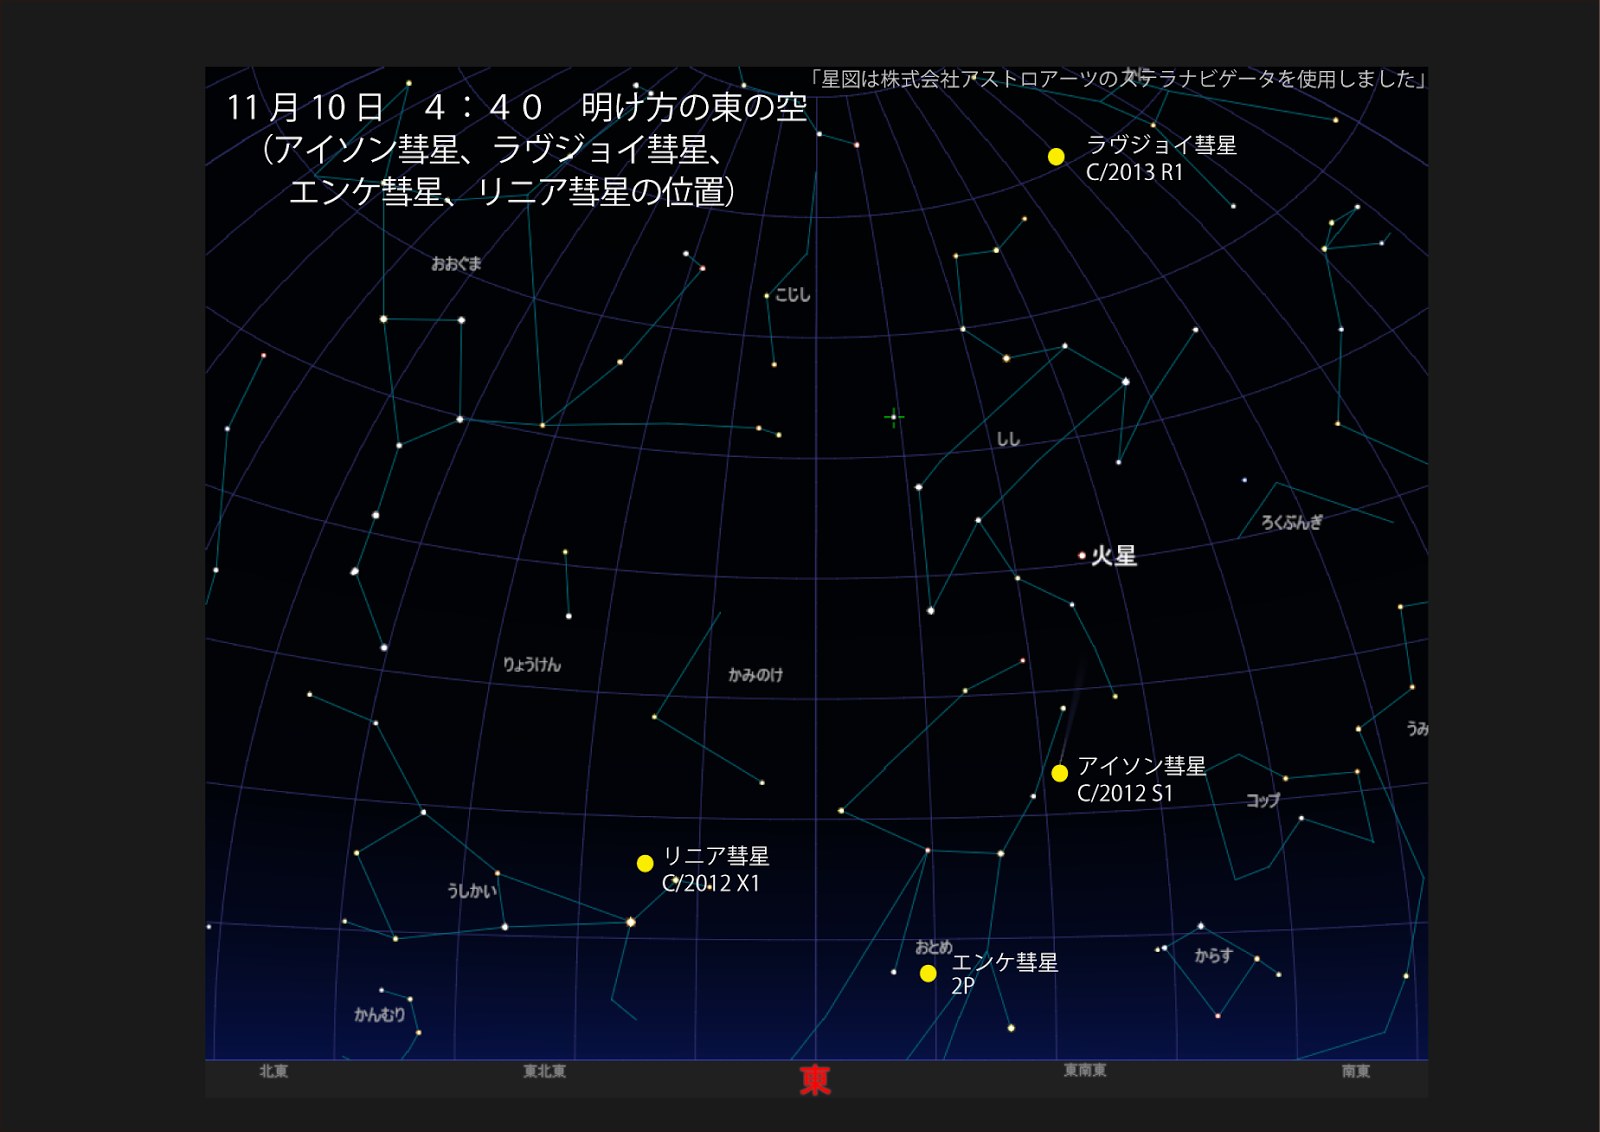Click the 火星 planet label
This screenshot has width=1600, height=1132.
pos(1113,556)
